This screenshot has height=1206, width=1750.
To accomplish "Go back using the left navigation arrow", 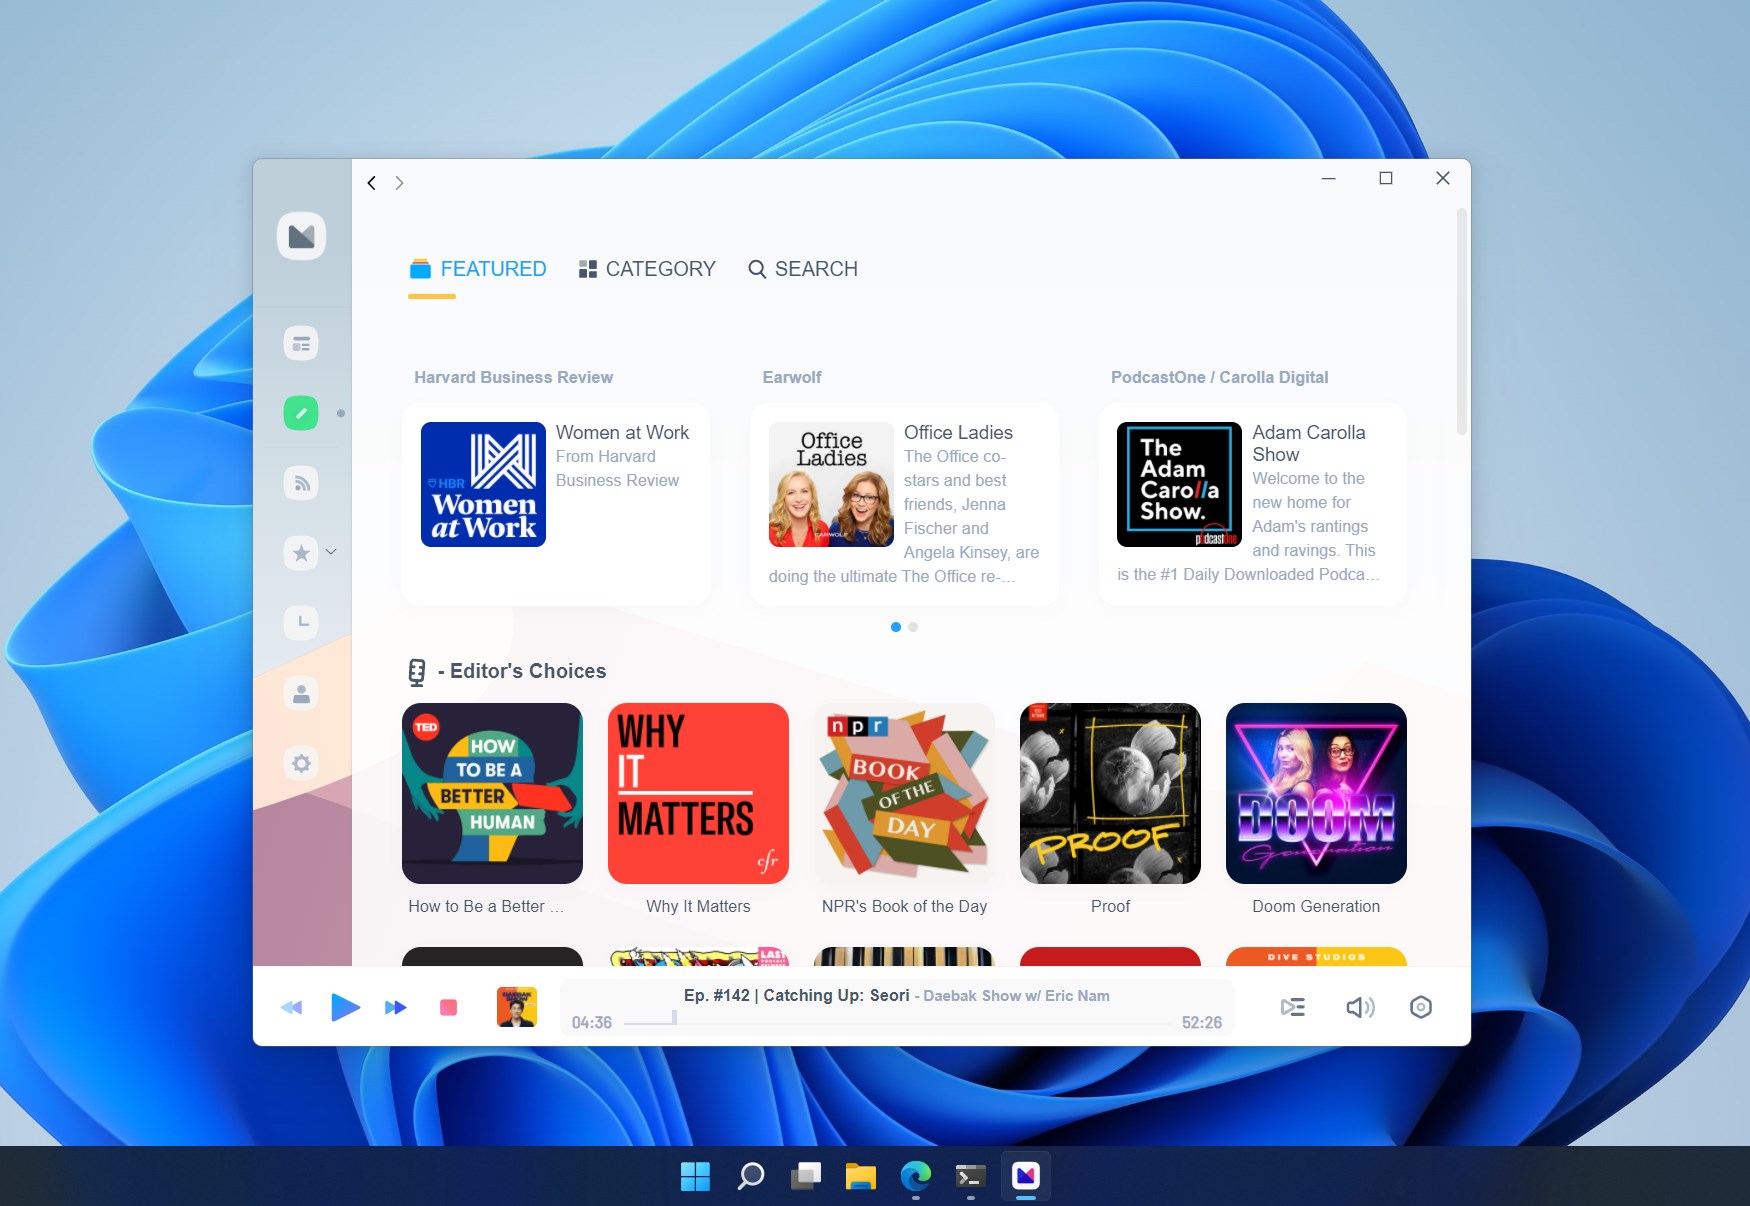I will 371,182.
